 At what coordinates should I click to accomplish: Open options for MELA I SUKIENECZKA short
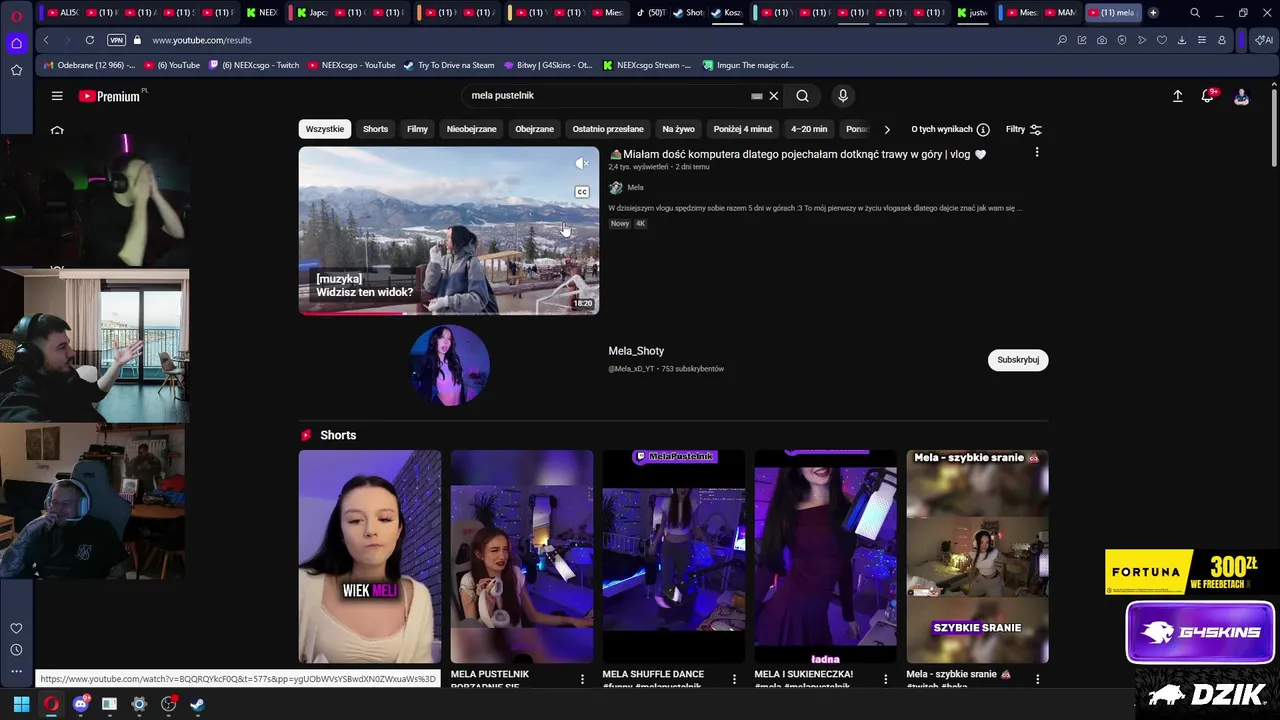[885, 679]
